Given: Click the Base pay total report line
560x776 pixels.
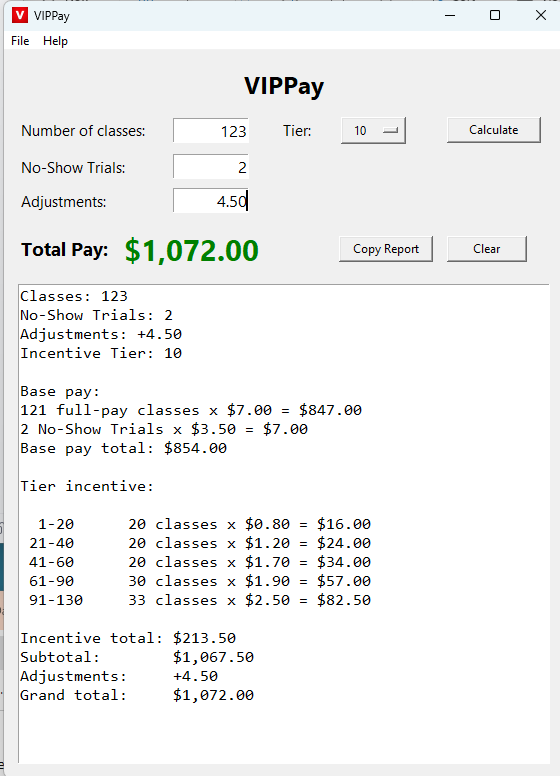Looking at the screenshot, I should tap(124, 448).
